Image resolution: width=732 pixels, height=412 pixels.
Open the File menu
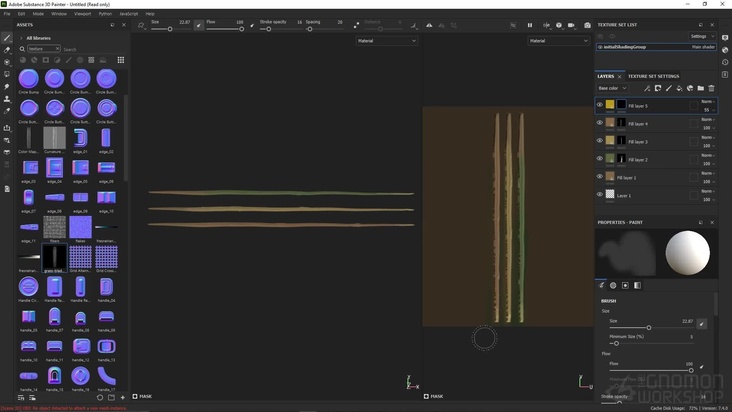7,14
